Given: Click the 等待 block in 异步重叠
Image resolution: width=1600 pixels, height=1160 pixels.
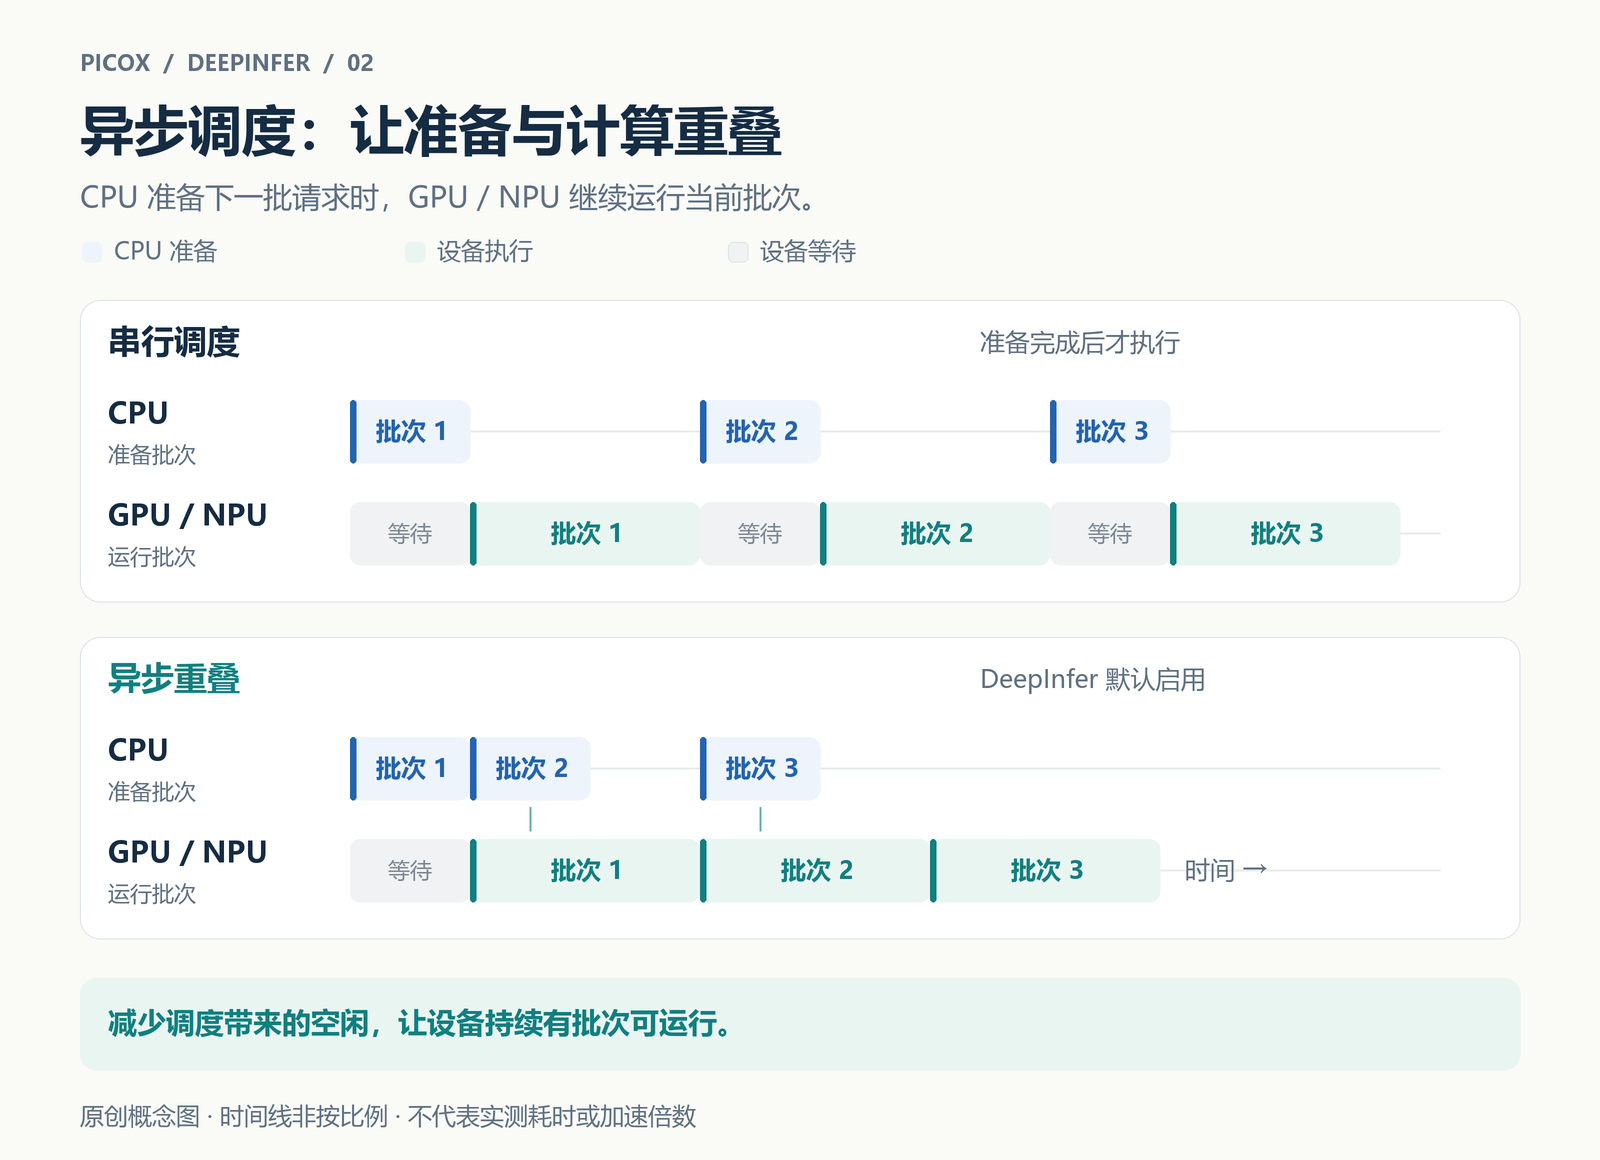Looking at the screenshot, I should [410, 871].
